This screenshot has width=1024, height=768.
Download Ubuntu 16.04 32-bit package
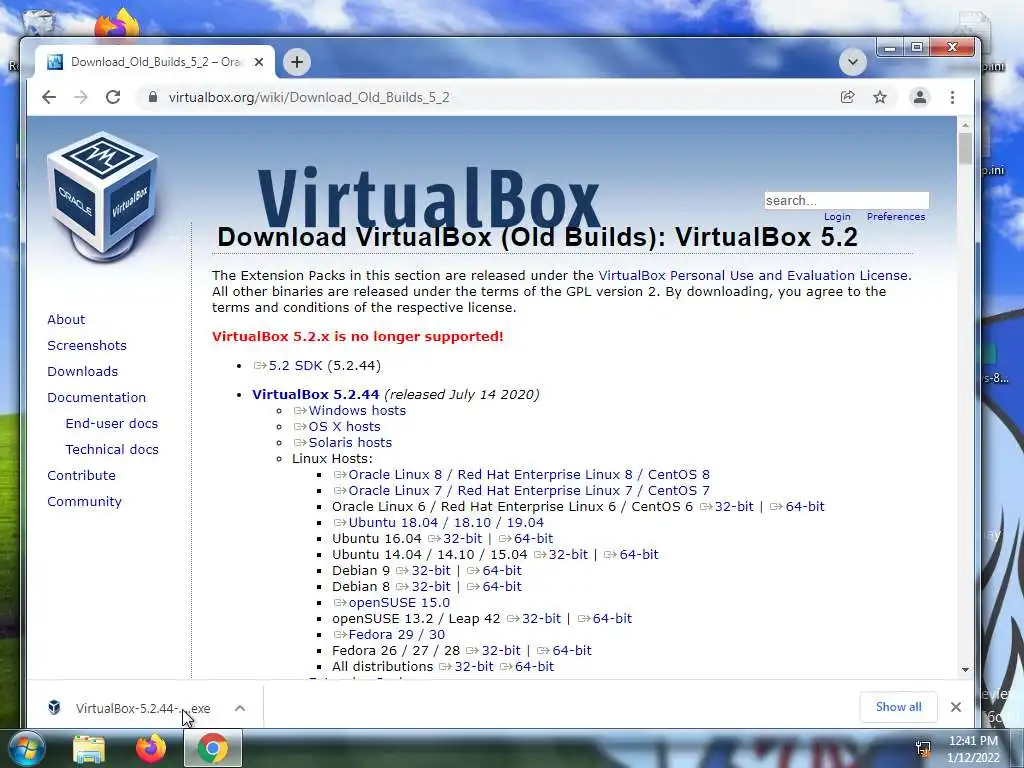(x=455, y=539)
